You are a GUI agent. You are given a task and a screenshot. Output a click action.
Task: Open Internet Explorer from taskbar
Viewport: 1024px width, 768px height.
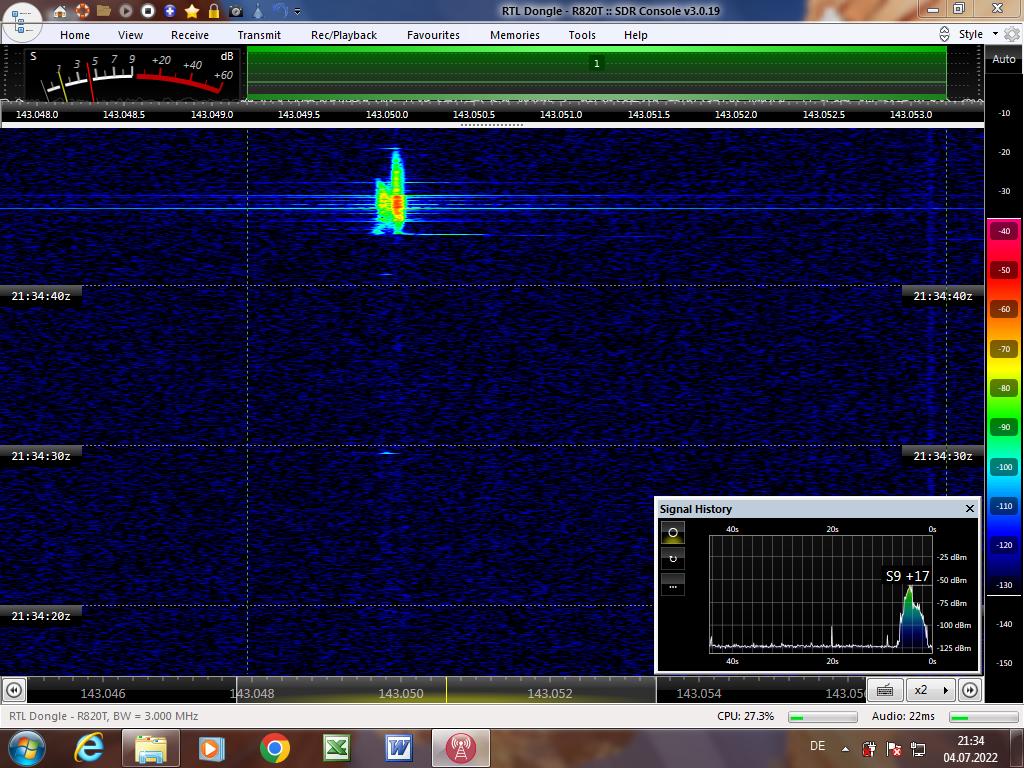point(89,748)
